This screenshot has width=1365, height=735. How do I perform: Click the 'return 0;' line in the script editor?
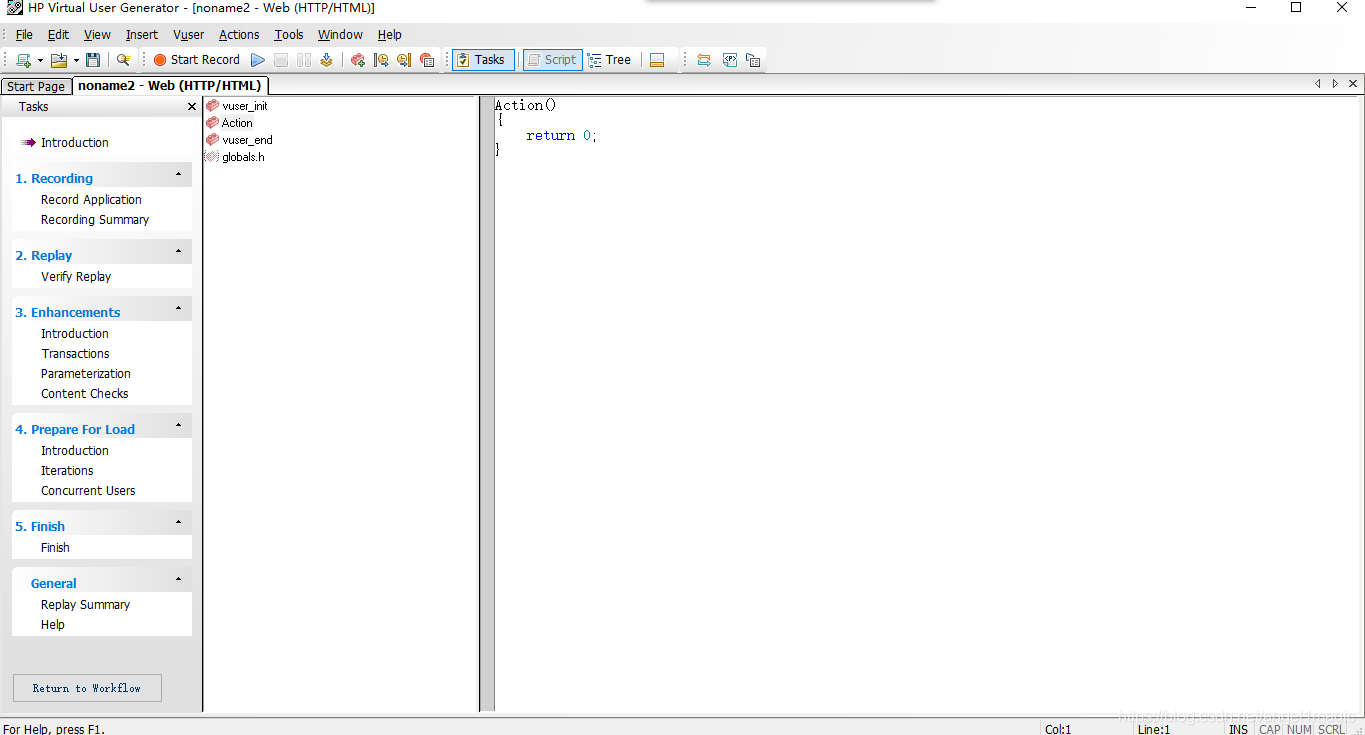pyautogui.click(x=561, y=136)
